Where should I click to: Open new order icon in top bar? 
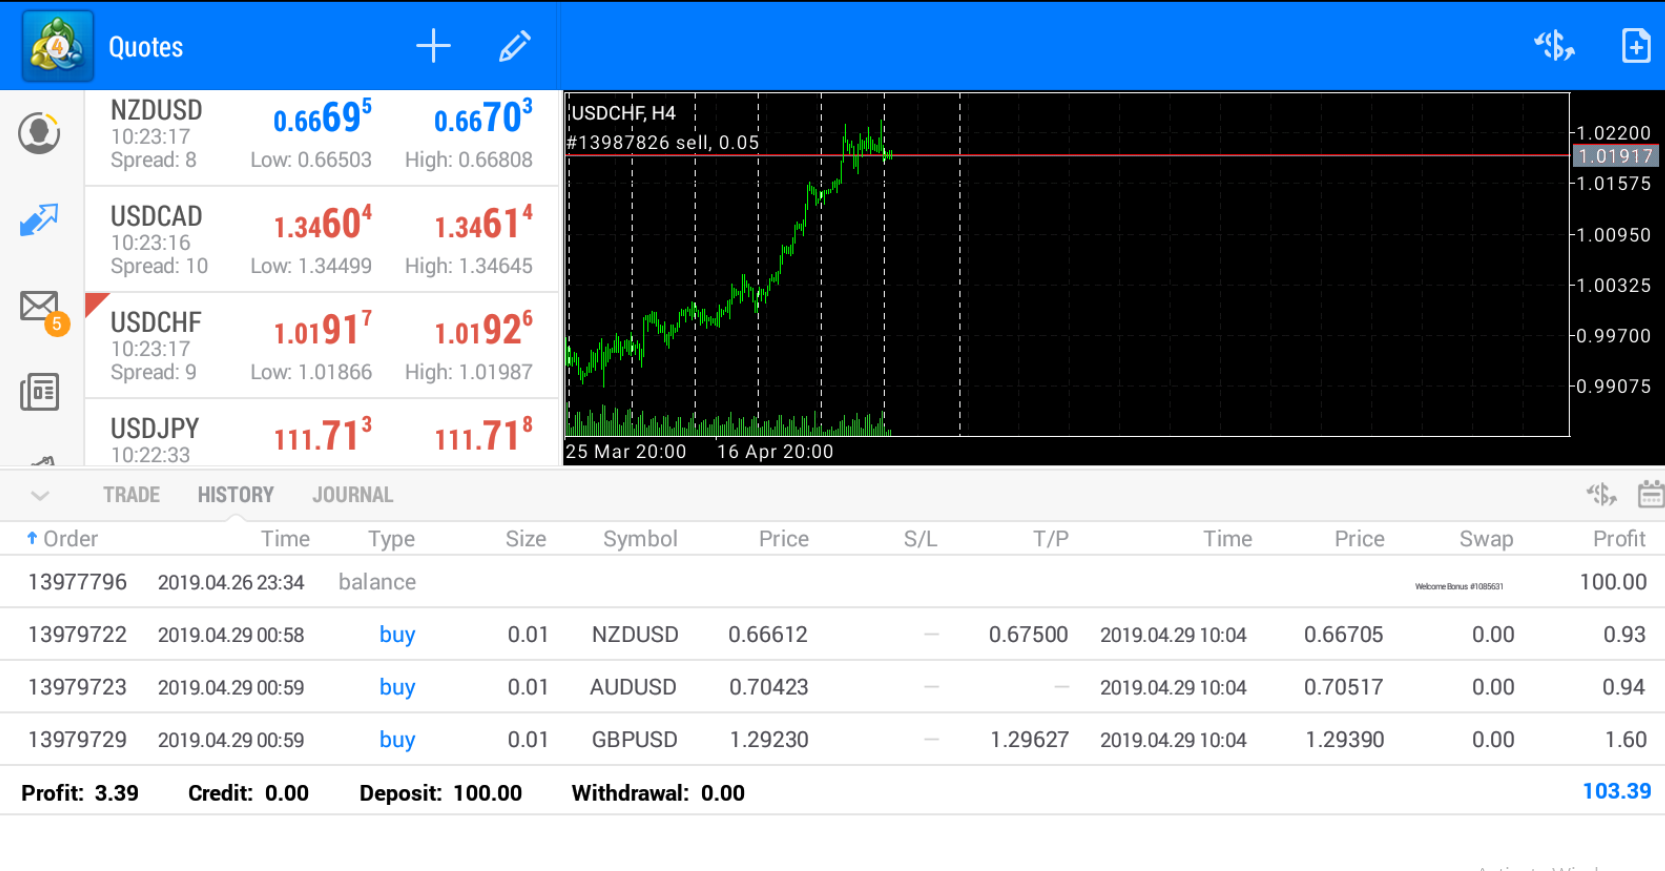pos(1554,46)
